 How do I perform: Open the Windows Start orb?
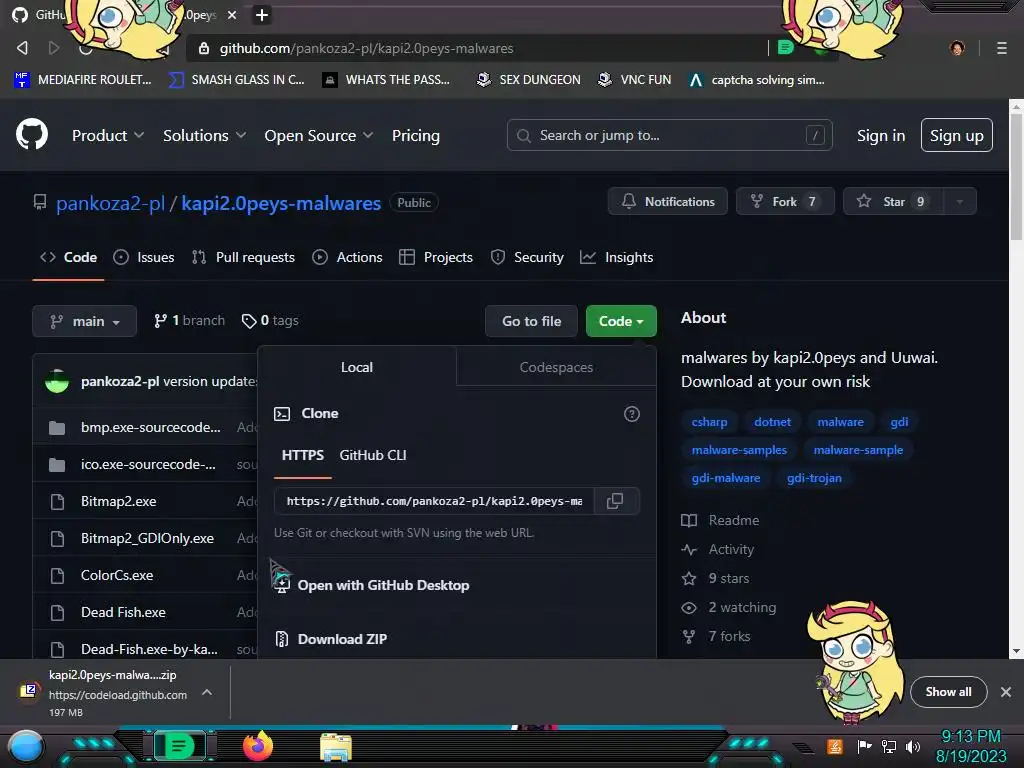[x=26, y=746]
